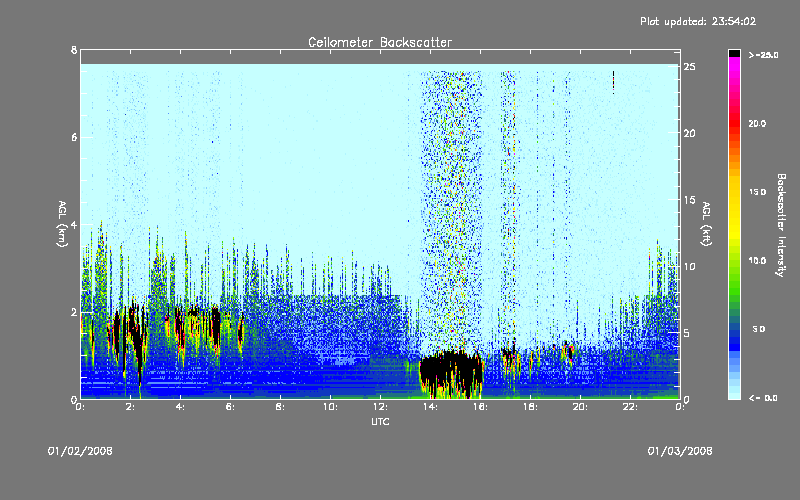This screenshot has height=500, width=800.
Task: Click the '15' kft tick label
Action: 690,200
